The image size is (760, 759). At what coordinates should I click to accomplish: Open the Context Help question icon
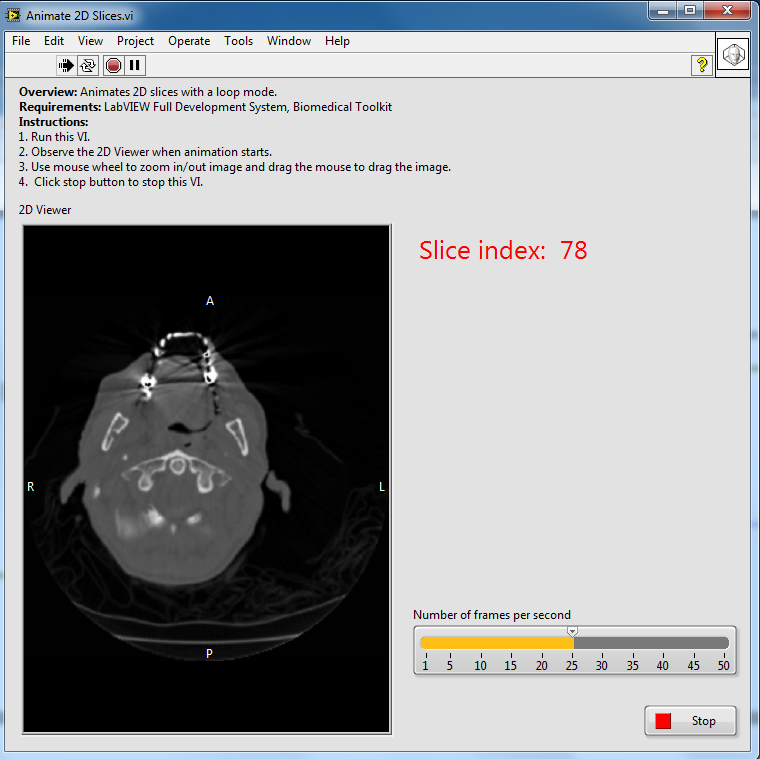[x=702, y=65]
